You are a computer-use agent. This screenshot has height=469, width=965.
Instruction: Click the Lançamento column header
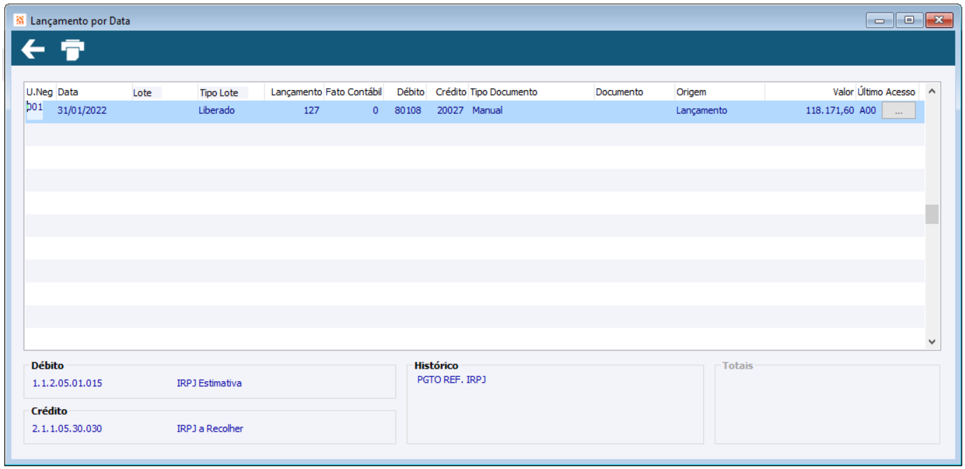294,92
